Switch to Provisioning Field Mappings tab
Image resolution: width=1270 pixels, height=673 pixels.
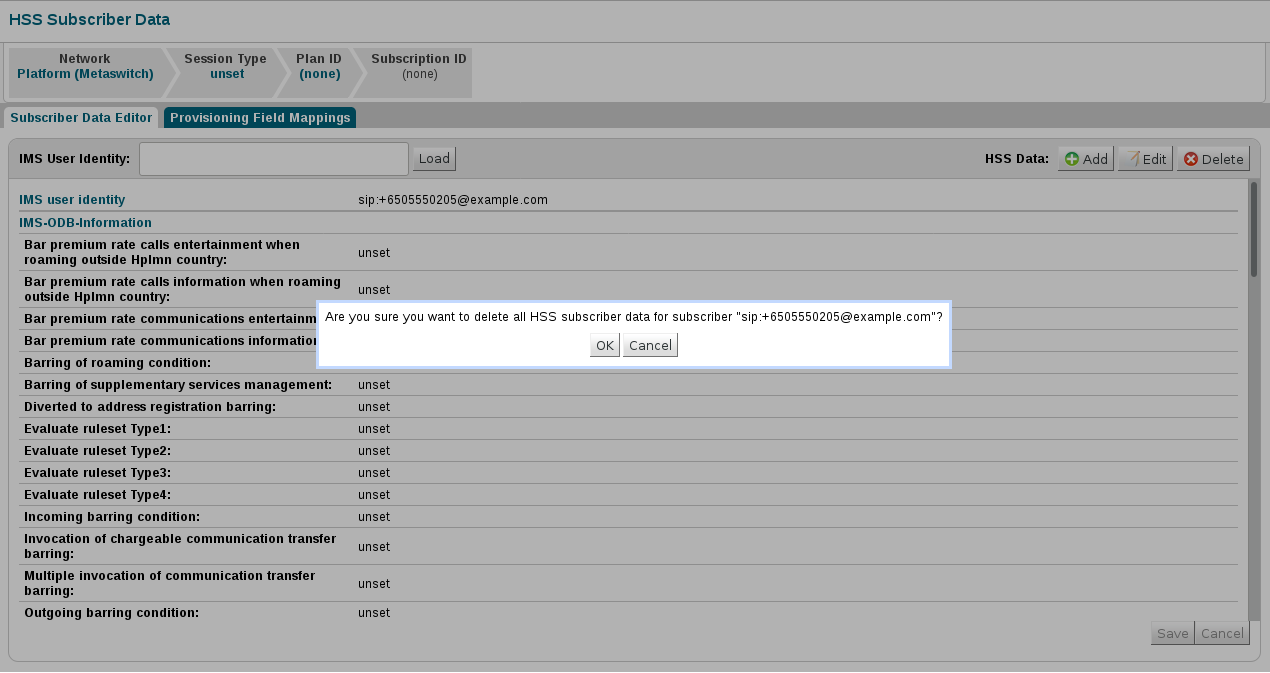[x=260, y=118]
